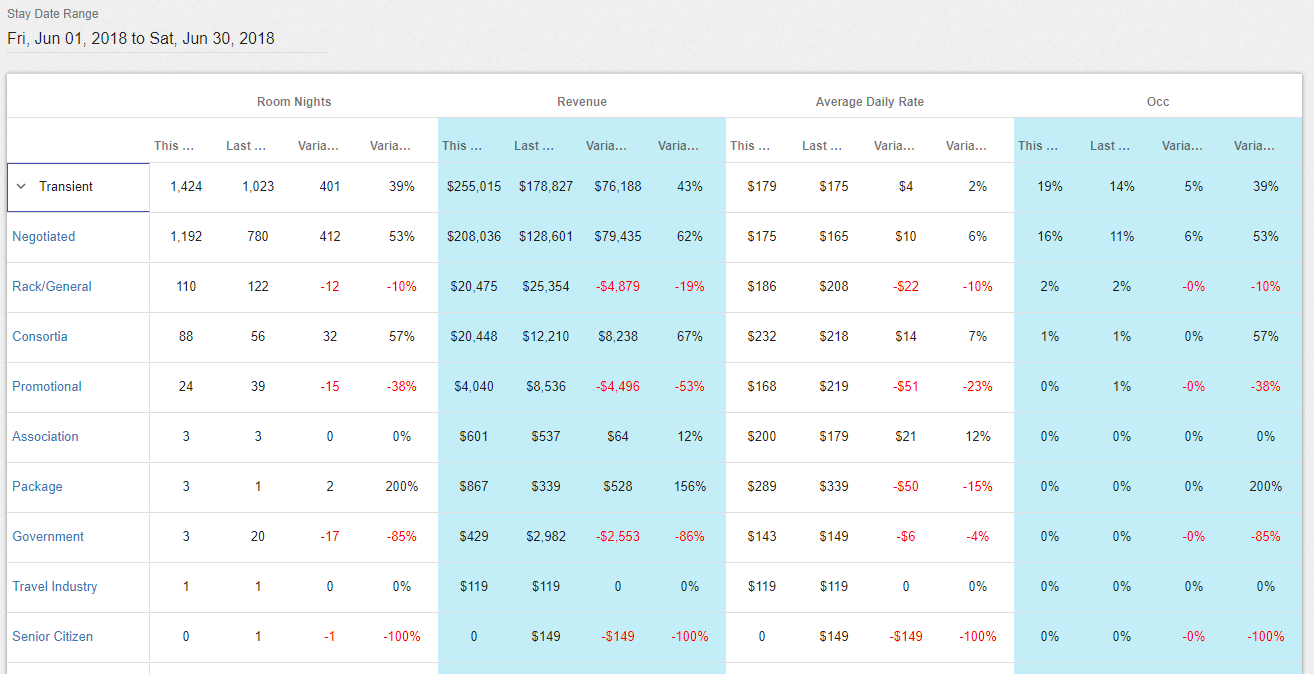This screenshot has height=674, width=1314.
Task: Select the Travel Industry segment
Action: coord(55,586)
